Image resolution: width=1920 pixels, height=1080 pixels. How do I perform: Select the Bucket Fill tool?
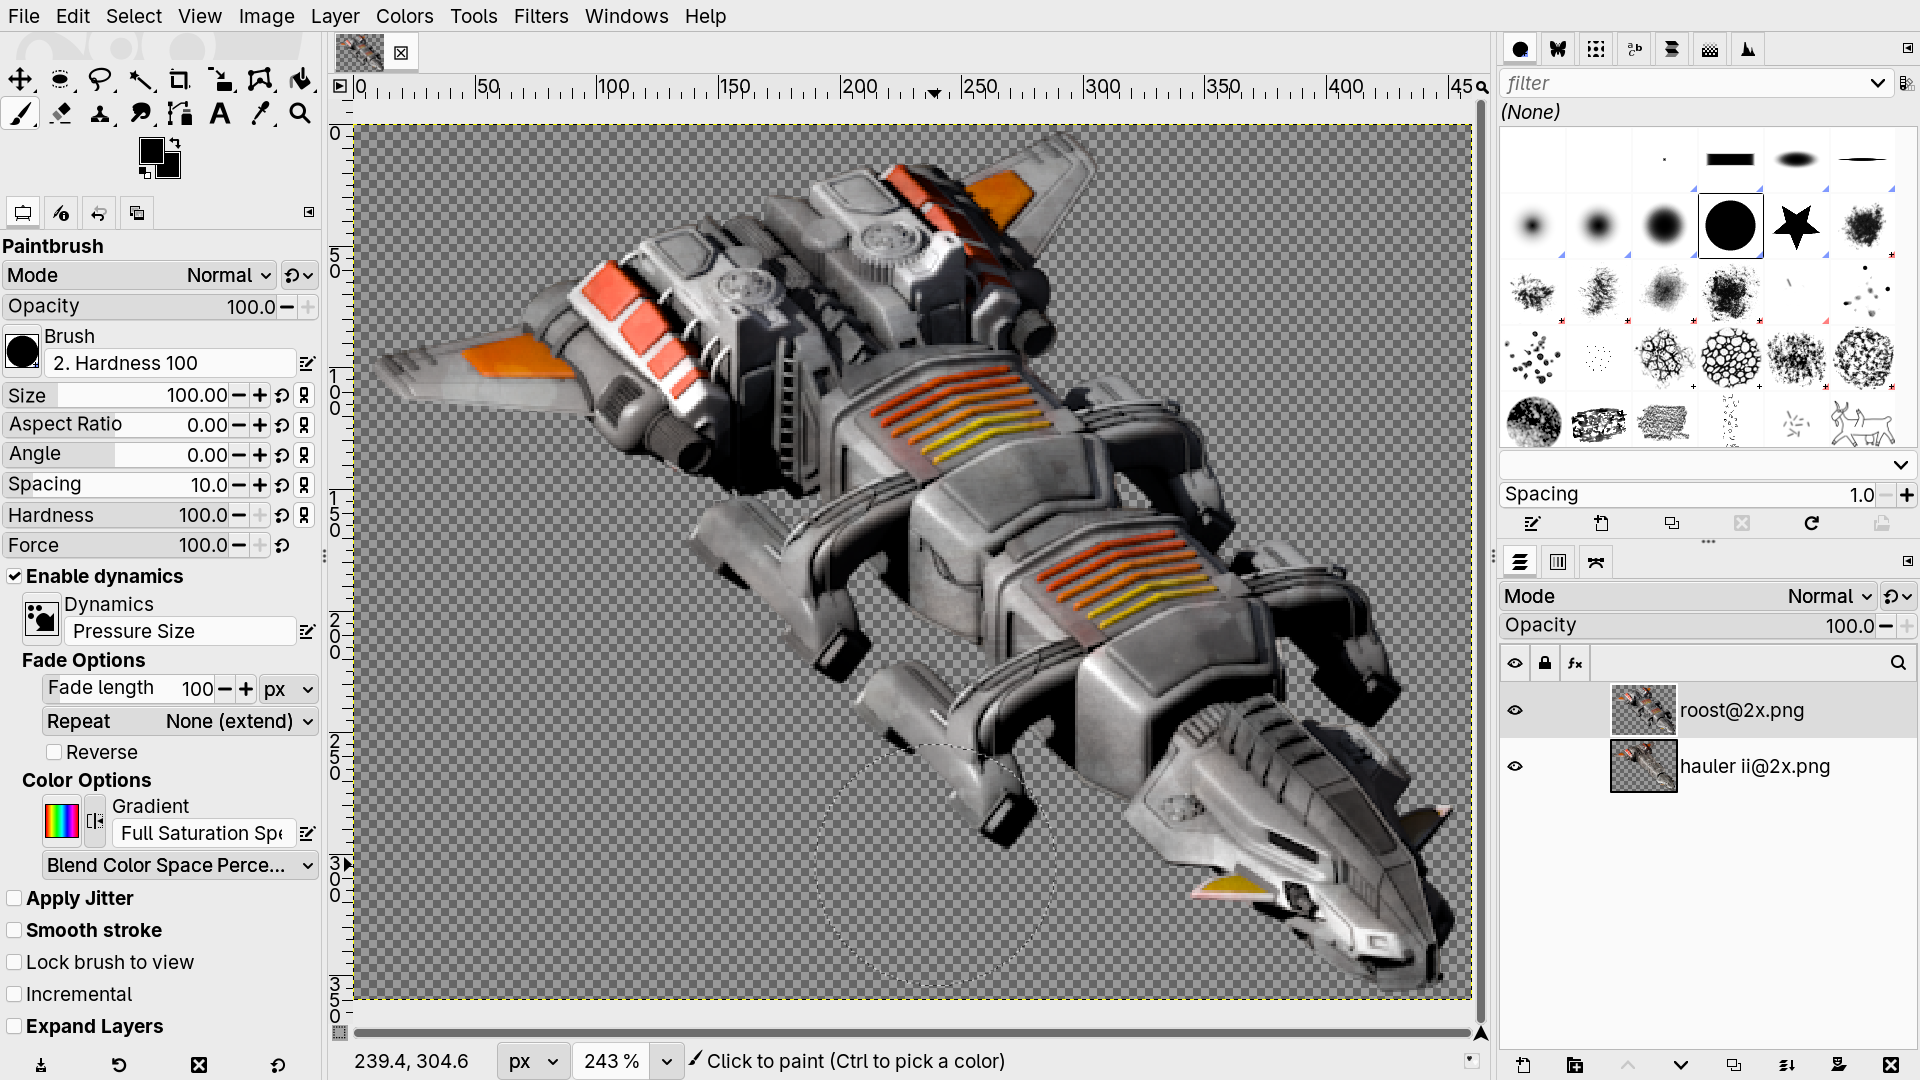[300, 80]
